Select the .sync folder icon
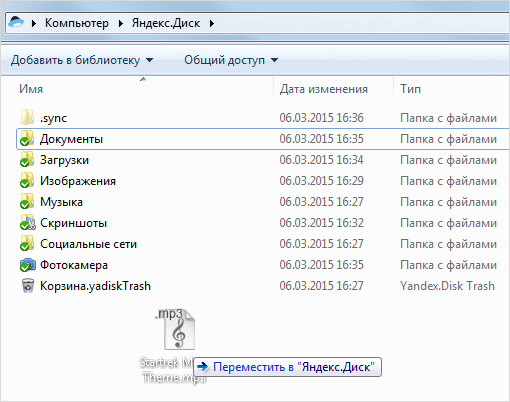510x402 pixels. tap(27, 117)
